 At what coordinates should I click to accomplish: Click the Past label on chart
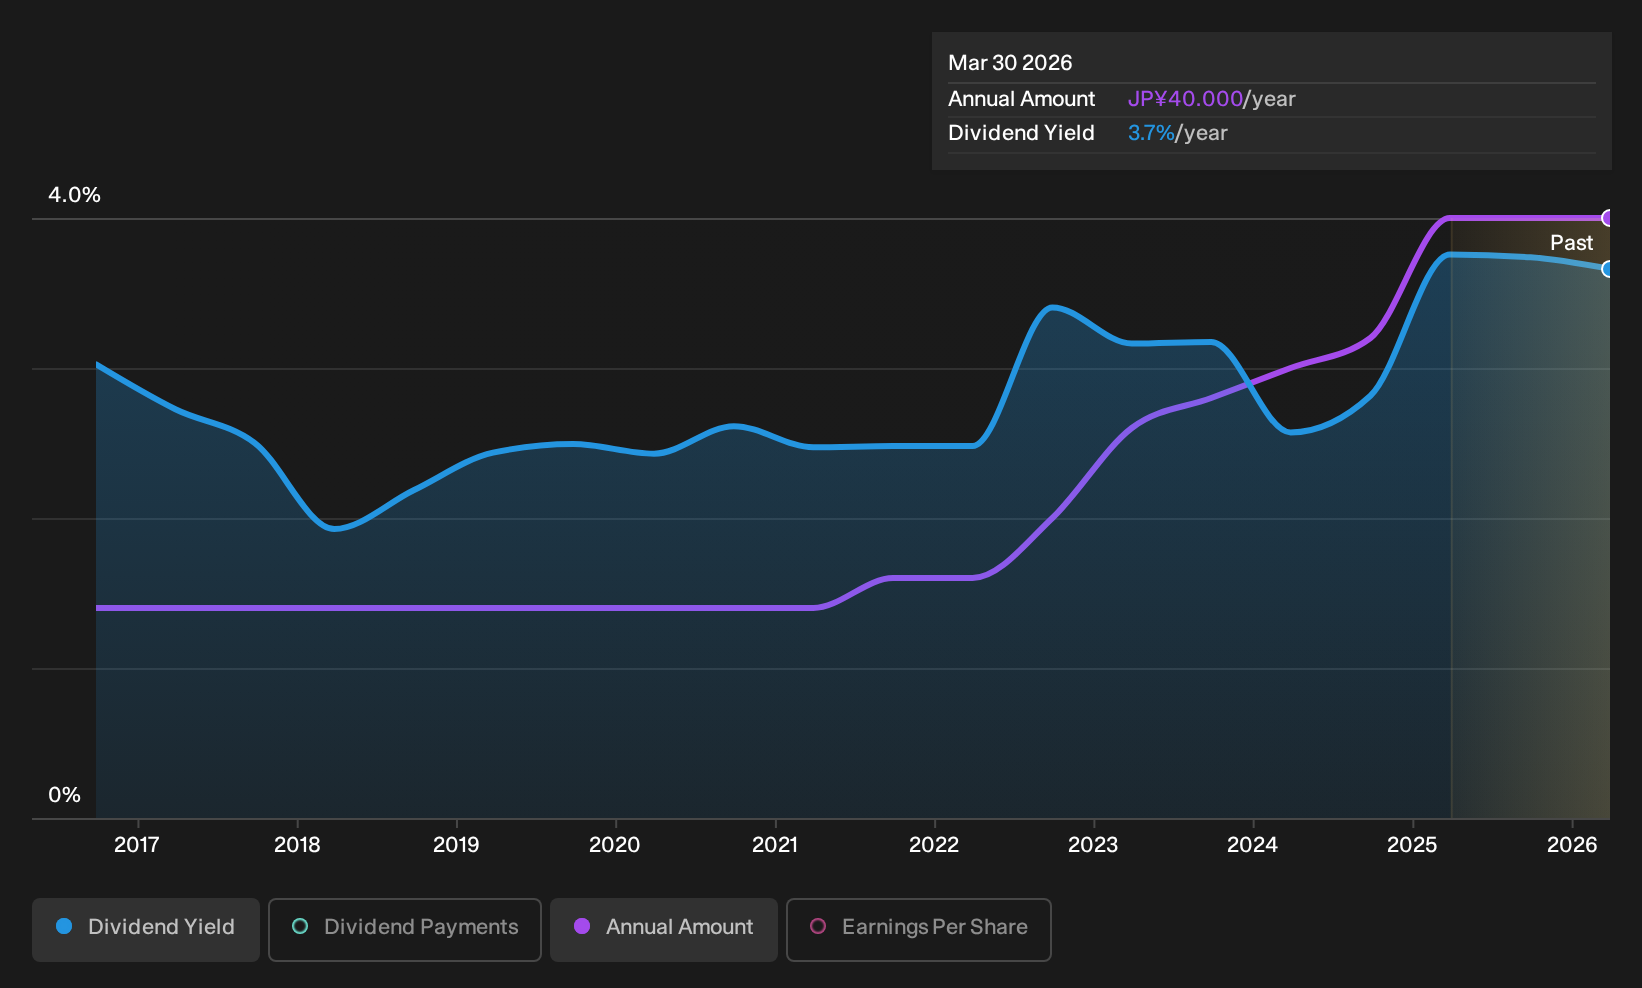pyautogui.click(x=1572, y=243)
